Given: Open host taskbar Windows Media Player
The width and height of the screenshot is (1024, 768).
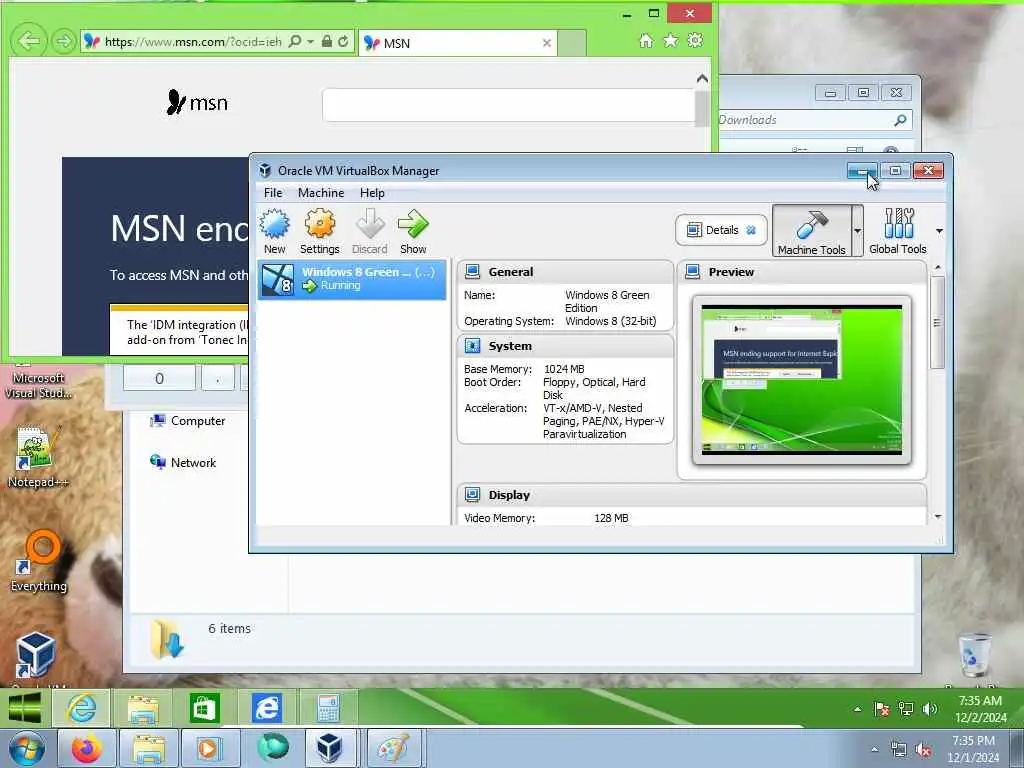Looking at the screenshot, I should click(209, 748).
